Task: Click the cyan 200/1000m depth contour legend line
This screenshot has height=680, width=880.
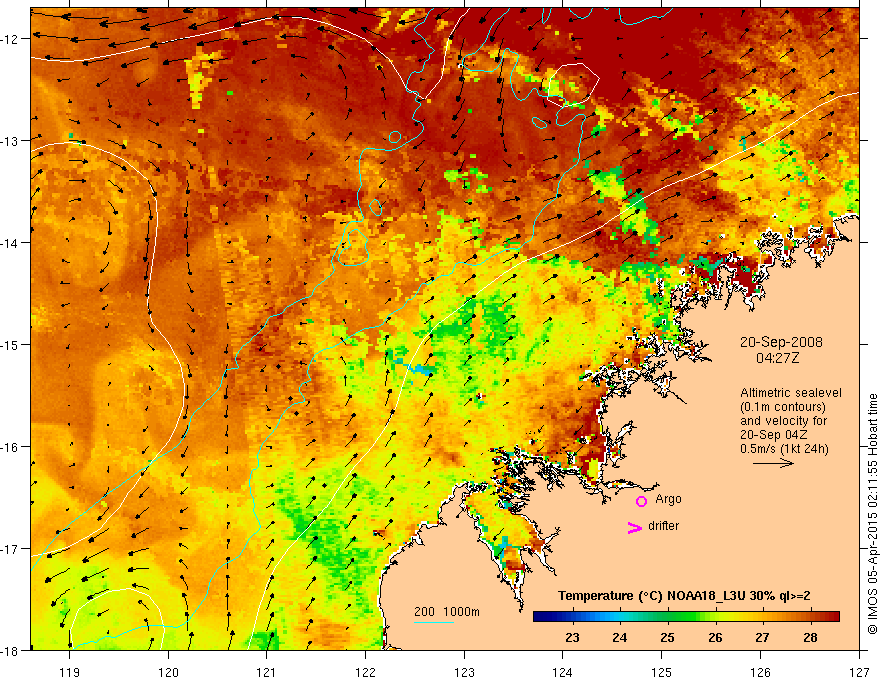Action: 434,622
